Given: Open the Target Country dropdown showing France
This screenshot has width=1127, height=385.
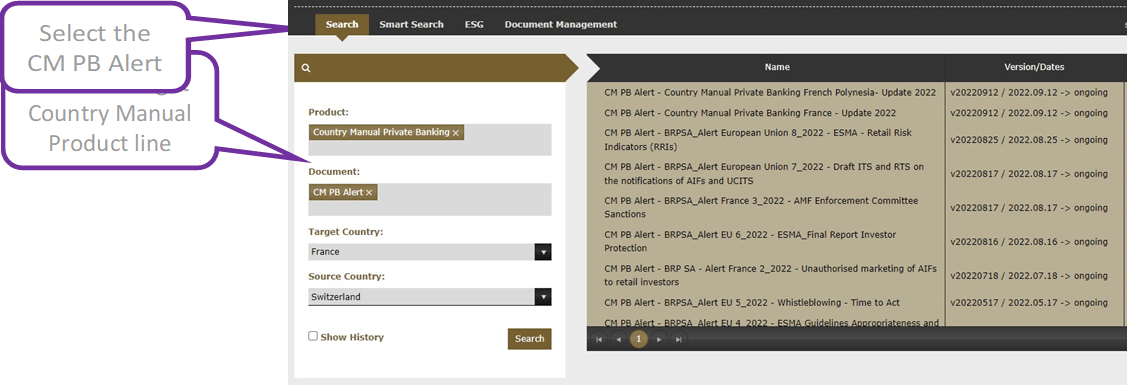Looking at the screenshot, I should click(430, 252).
